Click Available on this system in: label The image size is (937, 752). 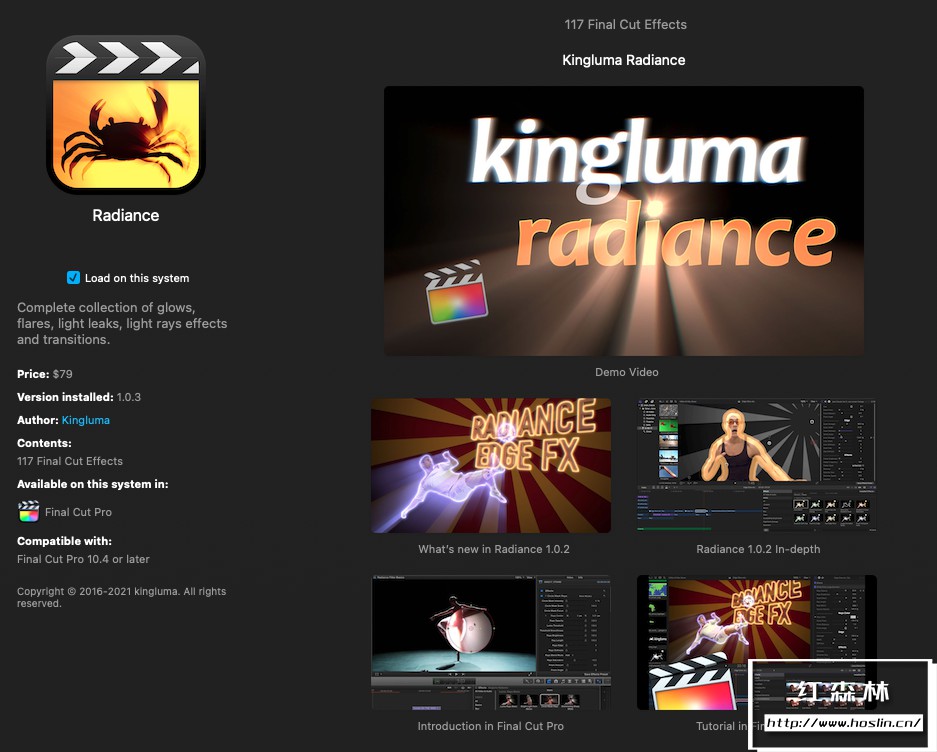(93, 484)
